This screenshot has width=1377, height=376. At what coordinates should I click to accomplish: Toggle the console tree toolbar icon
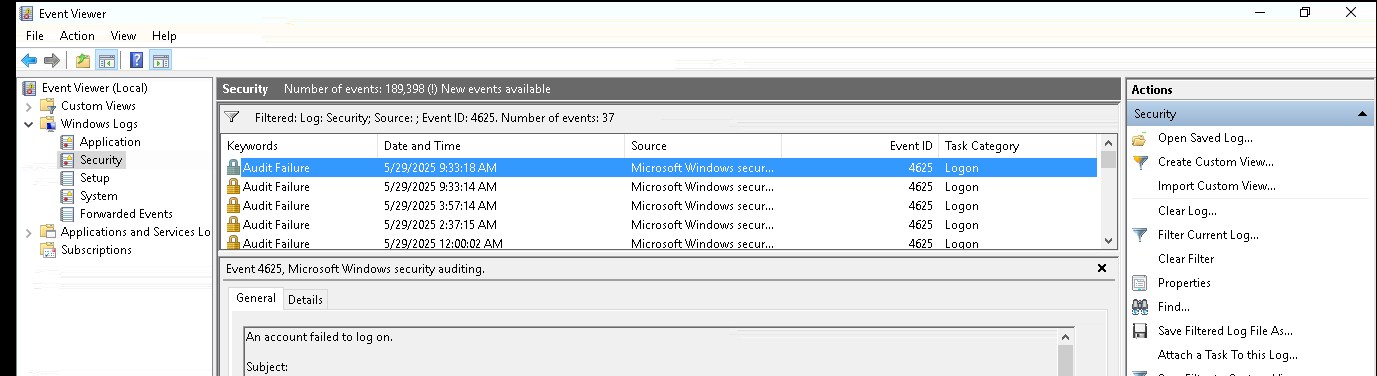point(106,60)
